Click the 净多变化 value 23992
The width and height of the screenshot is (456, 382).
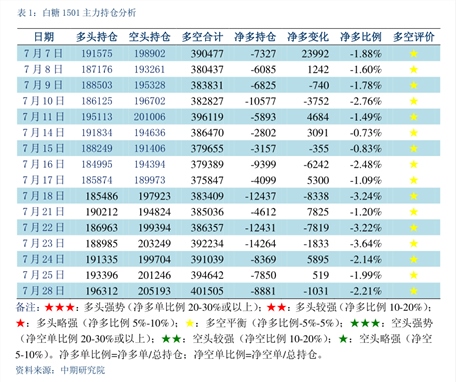[x=315, y=54]
